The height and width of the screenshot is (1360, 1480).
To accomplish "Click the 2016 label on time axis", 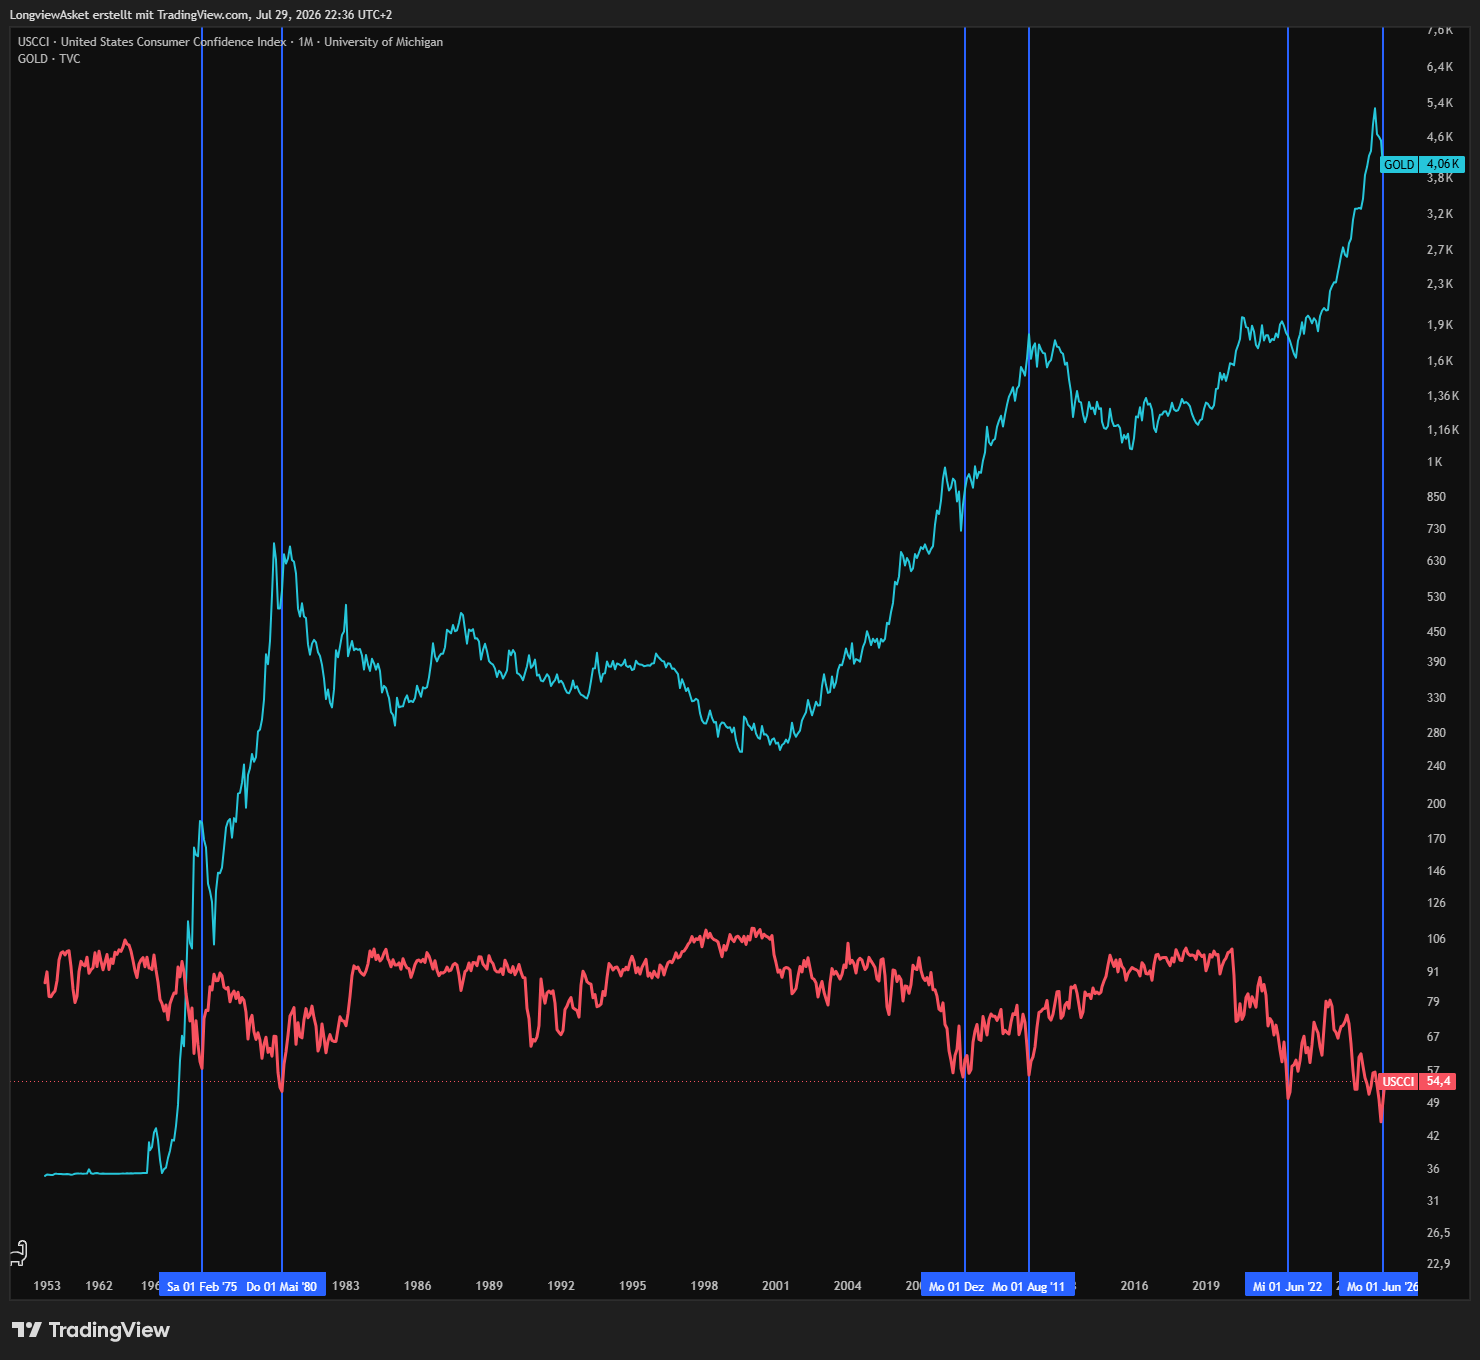I will click(1134, 1286).
